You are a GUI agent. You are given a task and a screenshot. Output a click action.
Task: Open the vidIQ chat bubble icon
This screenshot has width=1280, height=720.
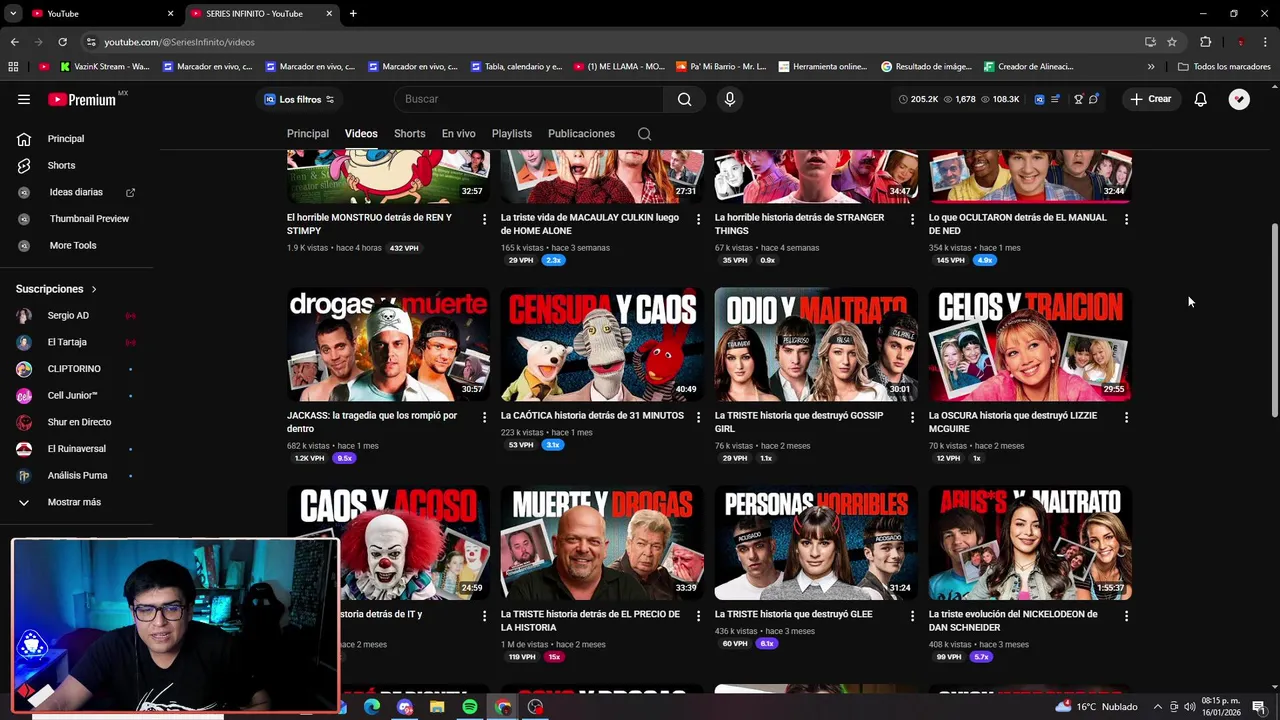click(x=1093, y=99)
